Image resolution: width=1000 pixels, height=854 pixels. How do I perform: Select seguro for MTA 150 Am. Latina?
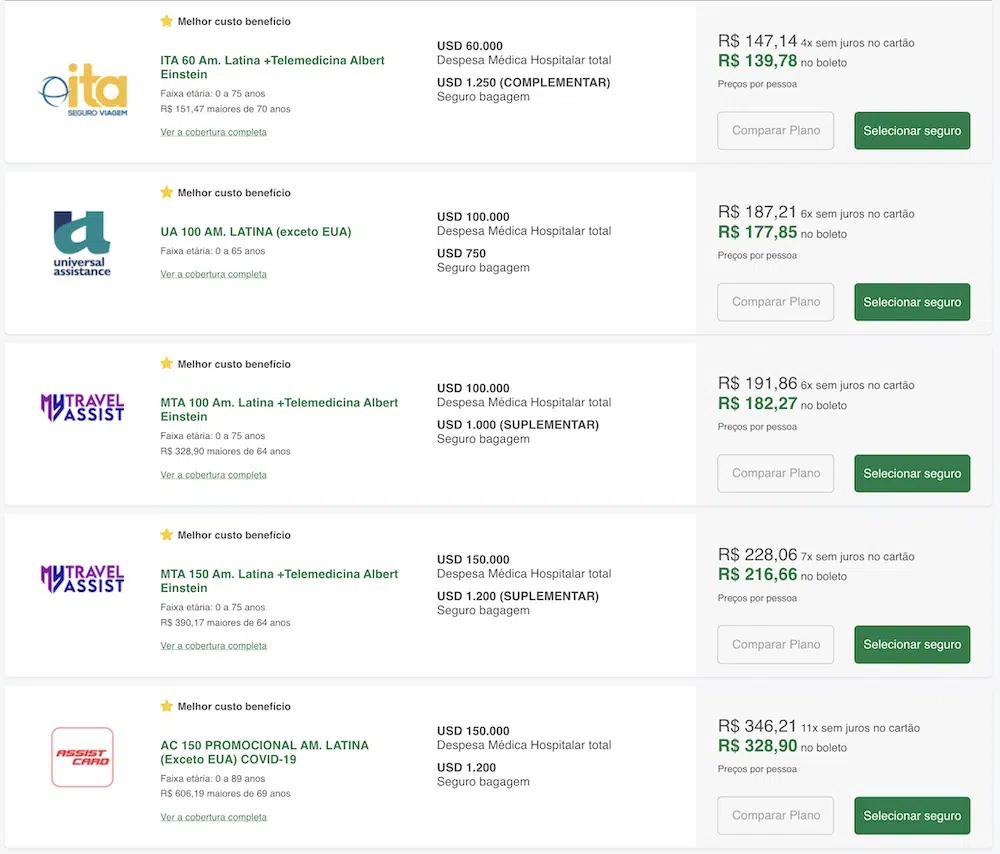click(x=911, y=645)
